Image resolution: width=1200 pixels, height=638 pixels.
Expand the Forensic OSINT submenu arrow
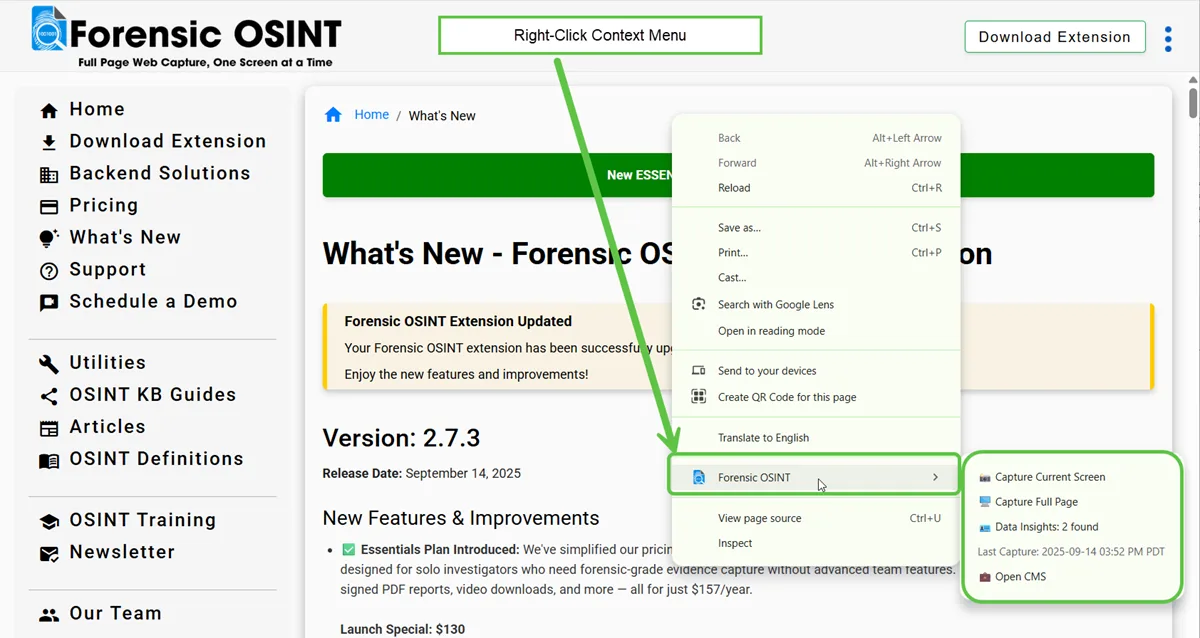pos(935,478)
